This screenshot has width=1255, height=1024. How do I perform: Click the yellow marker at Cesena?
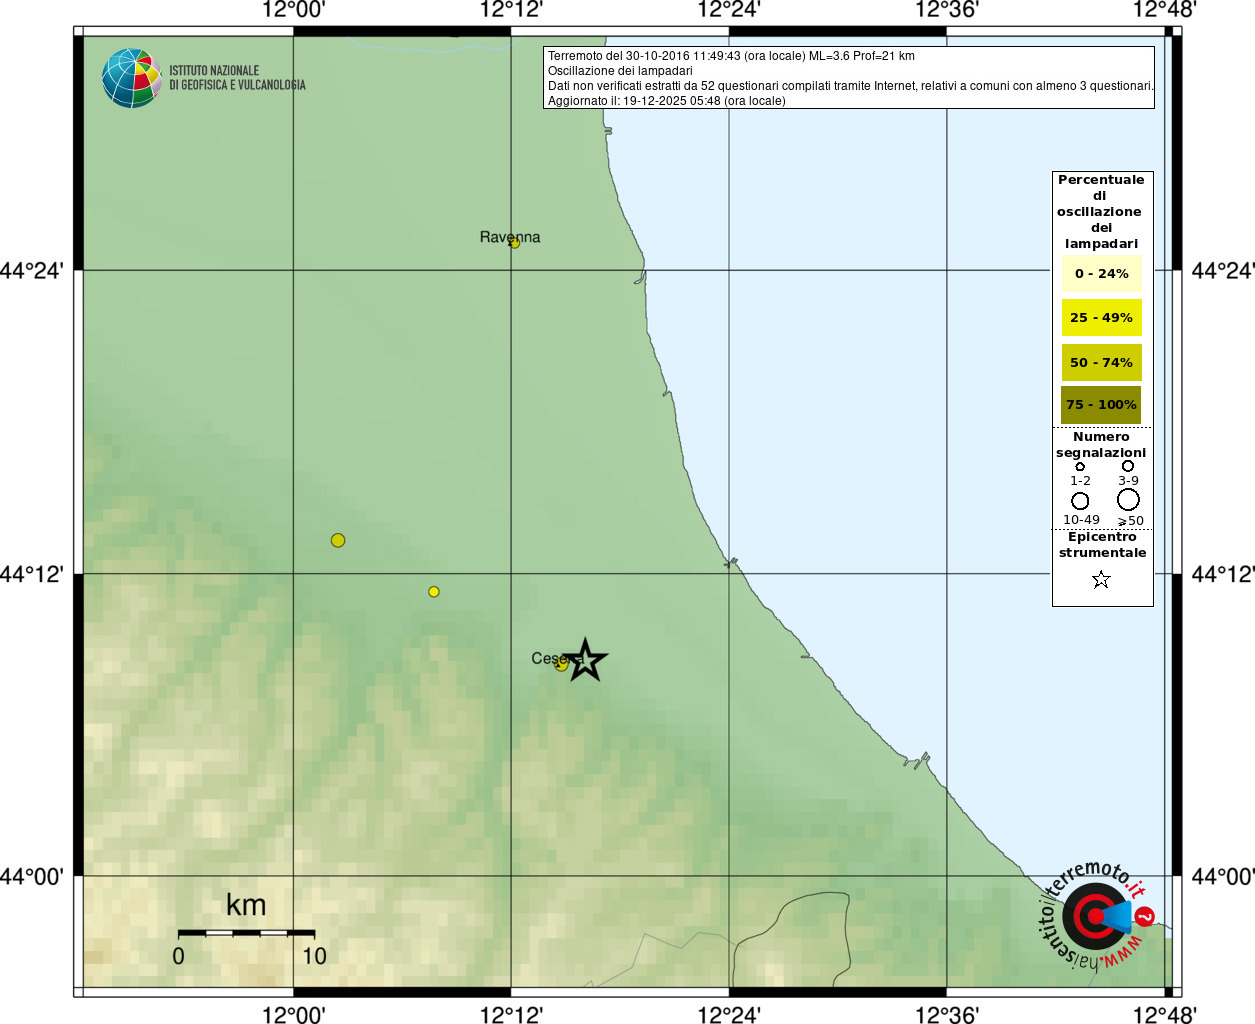(562, 664)
